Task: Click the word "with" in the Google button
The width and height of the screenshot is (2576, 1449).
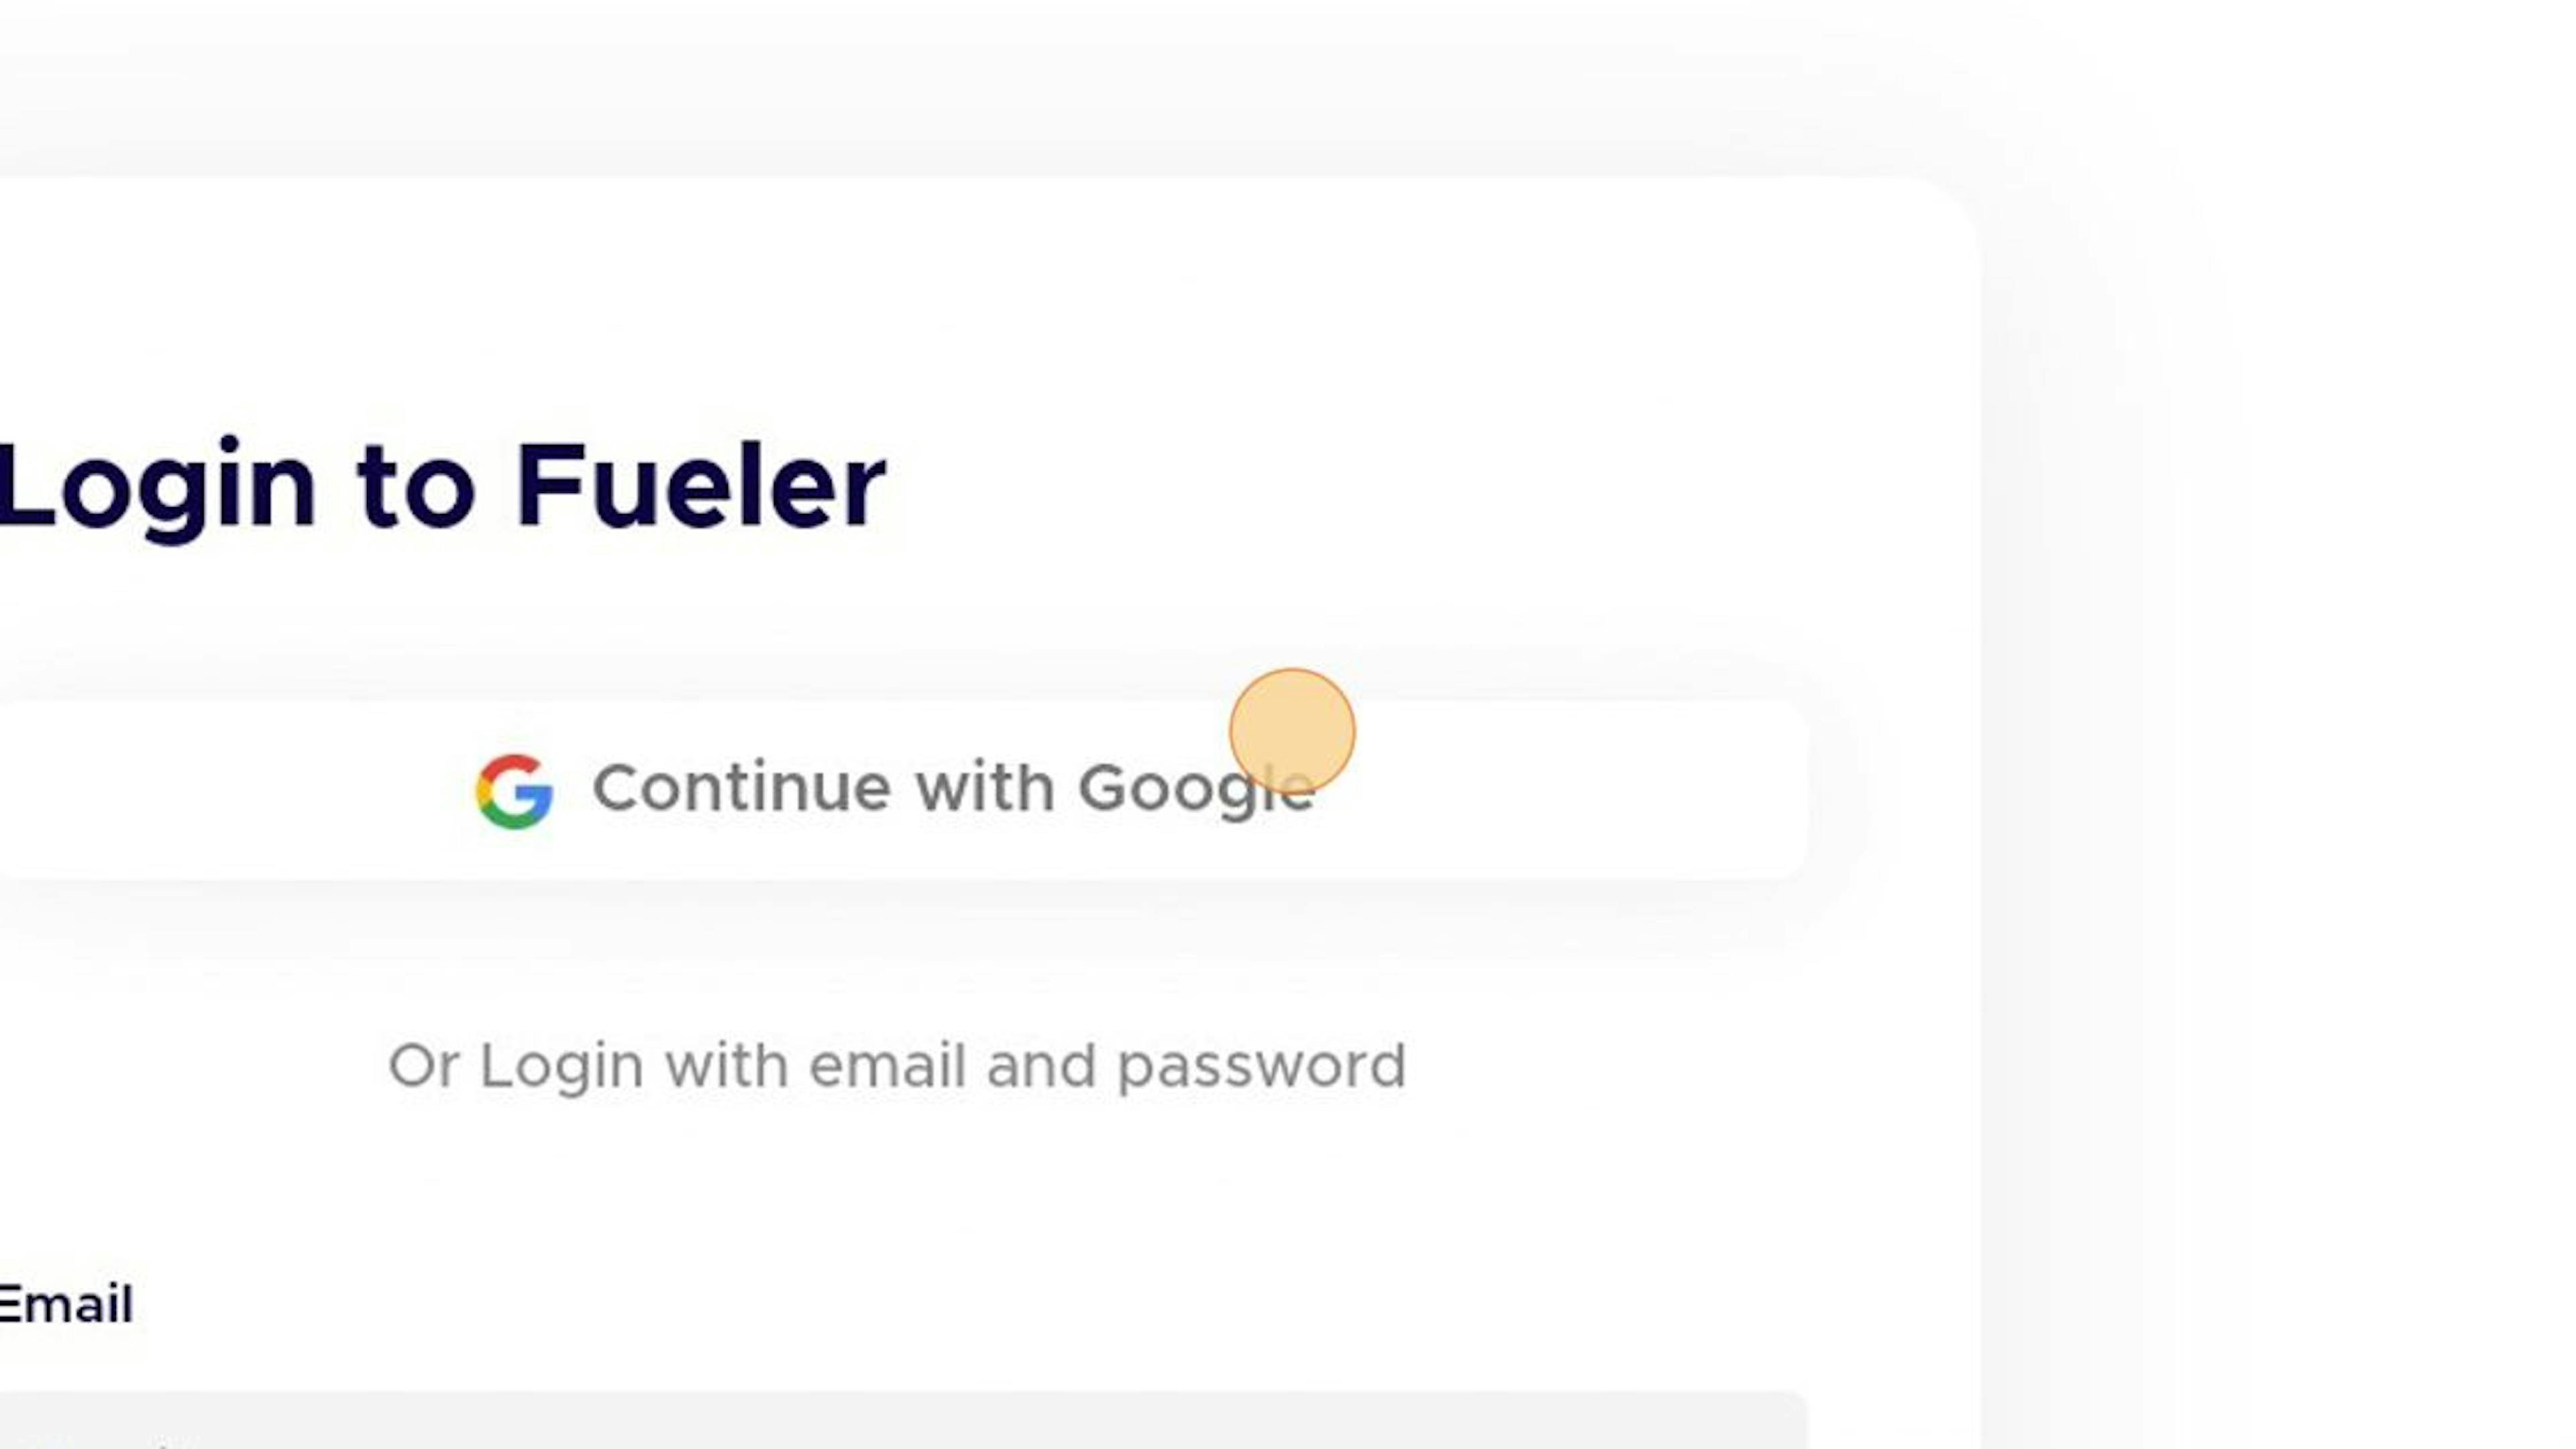Action: (x=984, y=788)
